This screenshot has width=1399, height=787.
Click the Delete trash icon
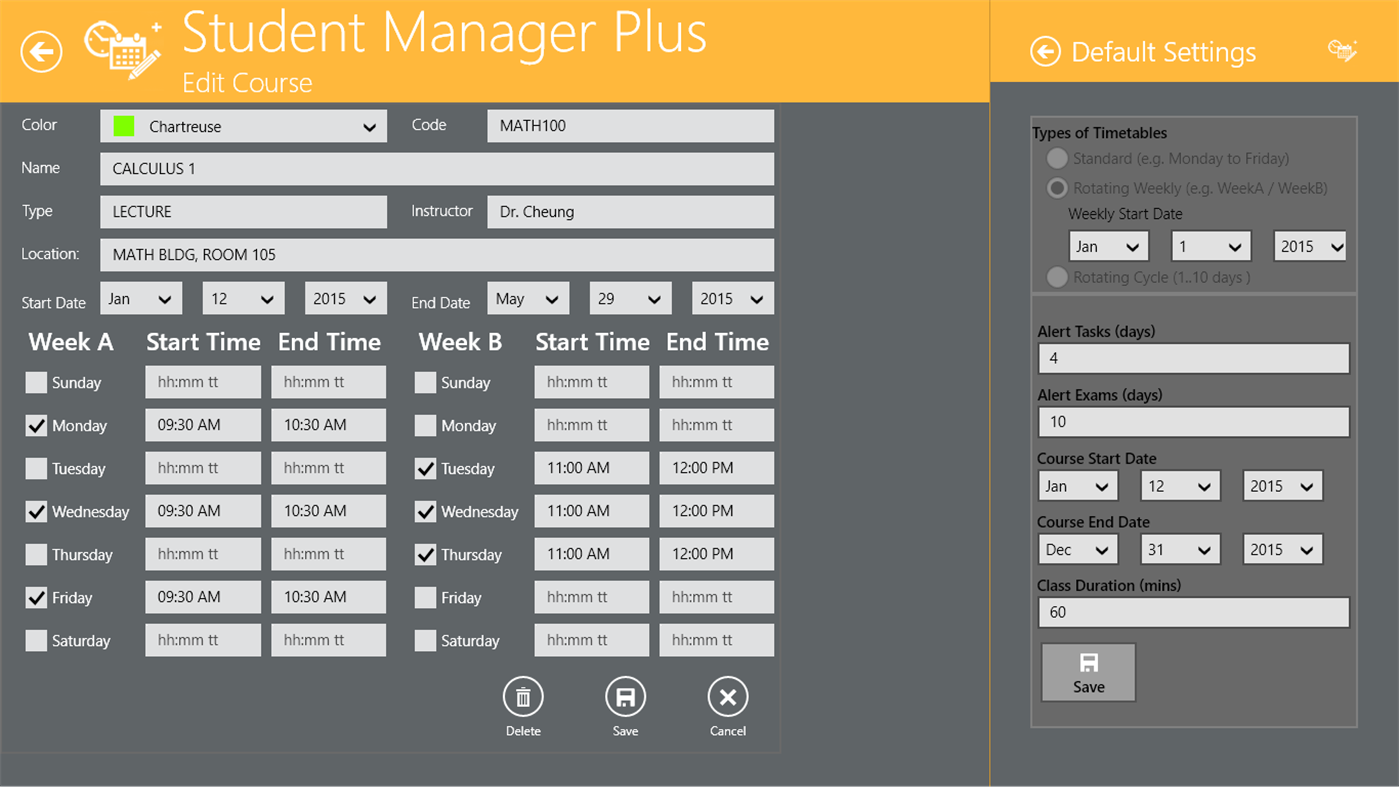523,697
